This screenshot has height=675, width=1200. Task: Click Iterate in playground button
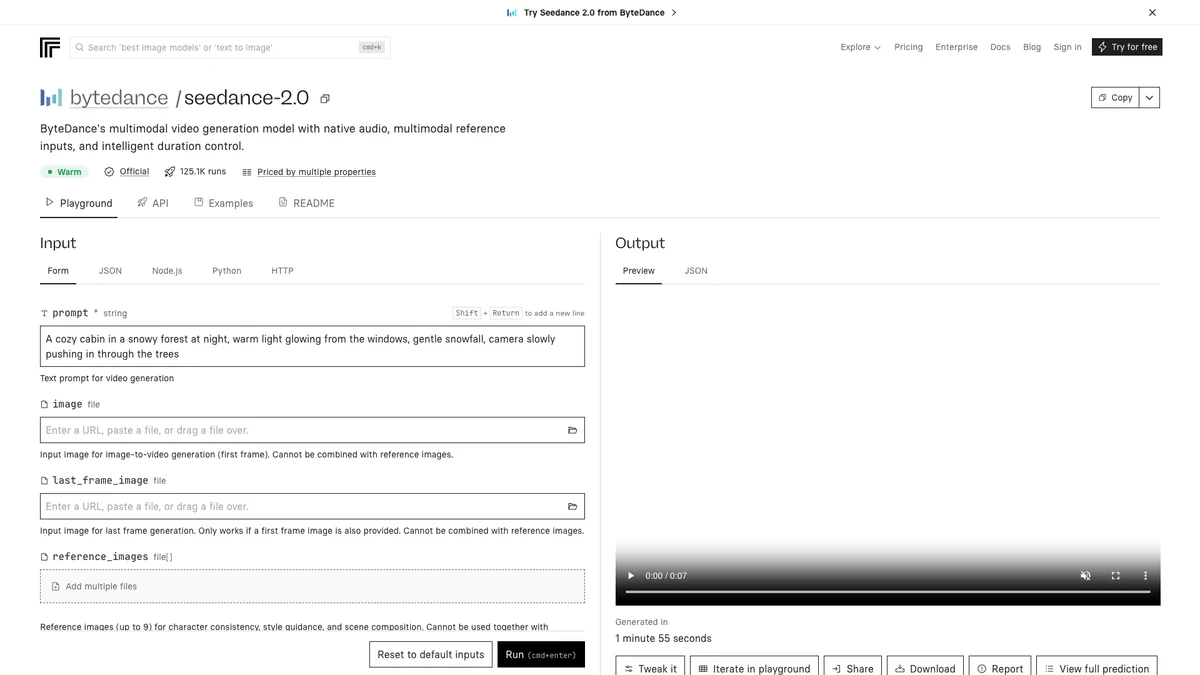[755, 668]
